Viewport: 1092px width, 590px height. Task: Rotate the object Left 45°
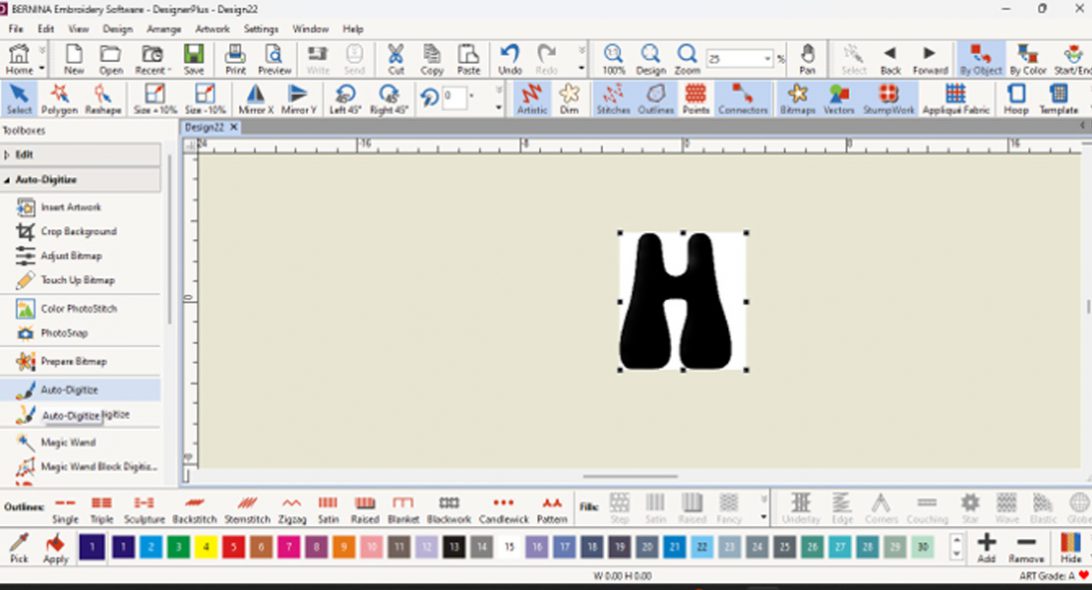click(345, 98)
